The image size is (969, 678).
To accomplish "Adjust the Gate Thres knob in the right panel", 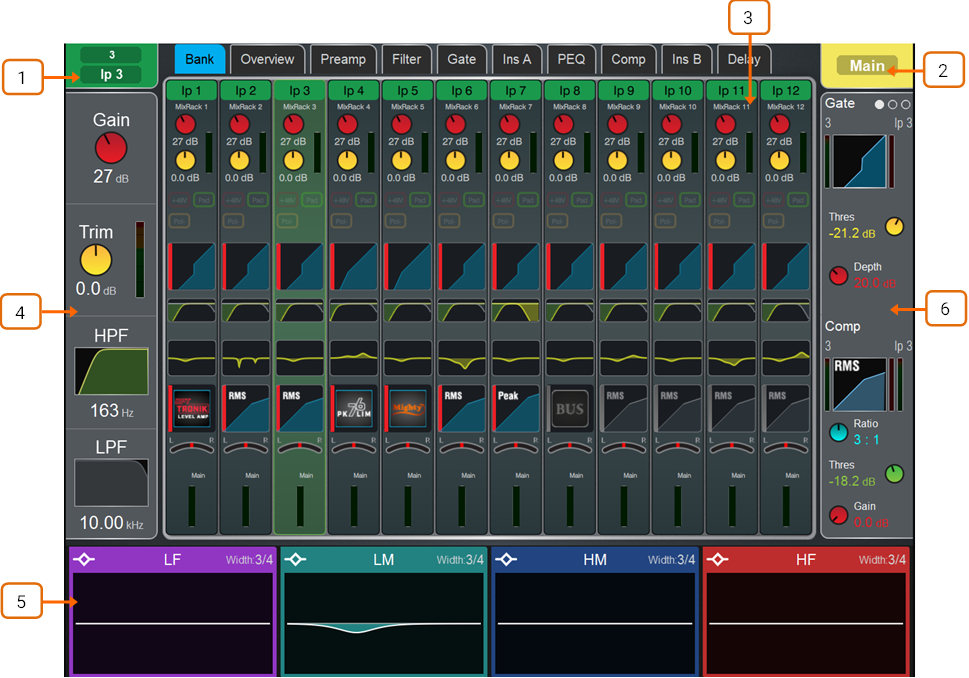I will pos(893,226).
